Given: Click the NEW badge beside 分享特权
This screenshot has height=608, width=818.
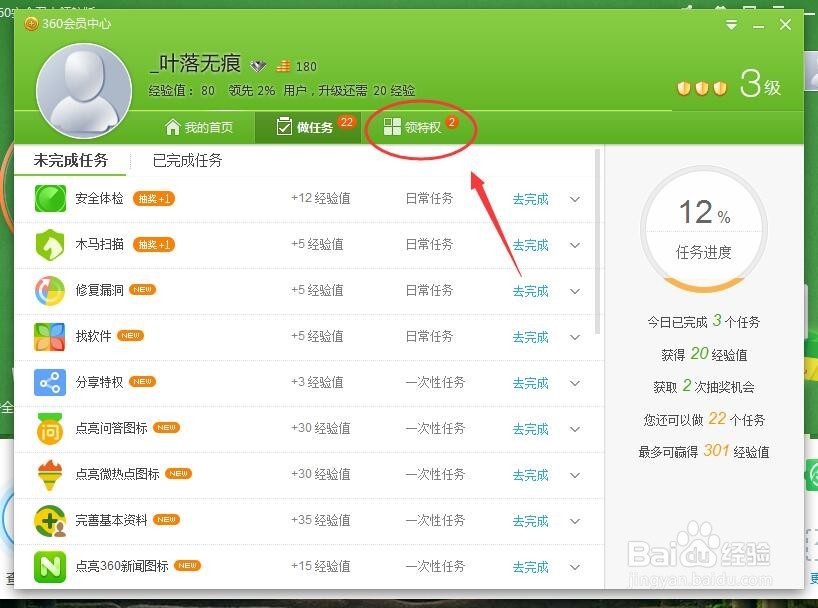Looking at the screenshot, I should [x=142, y=382].
